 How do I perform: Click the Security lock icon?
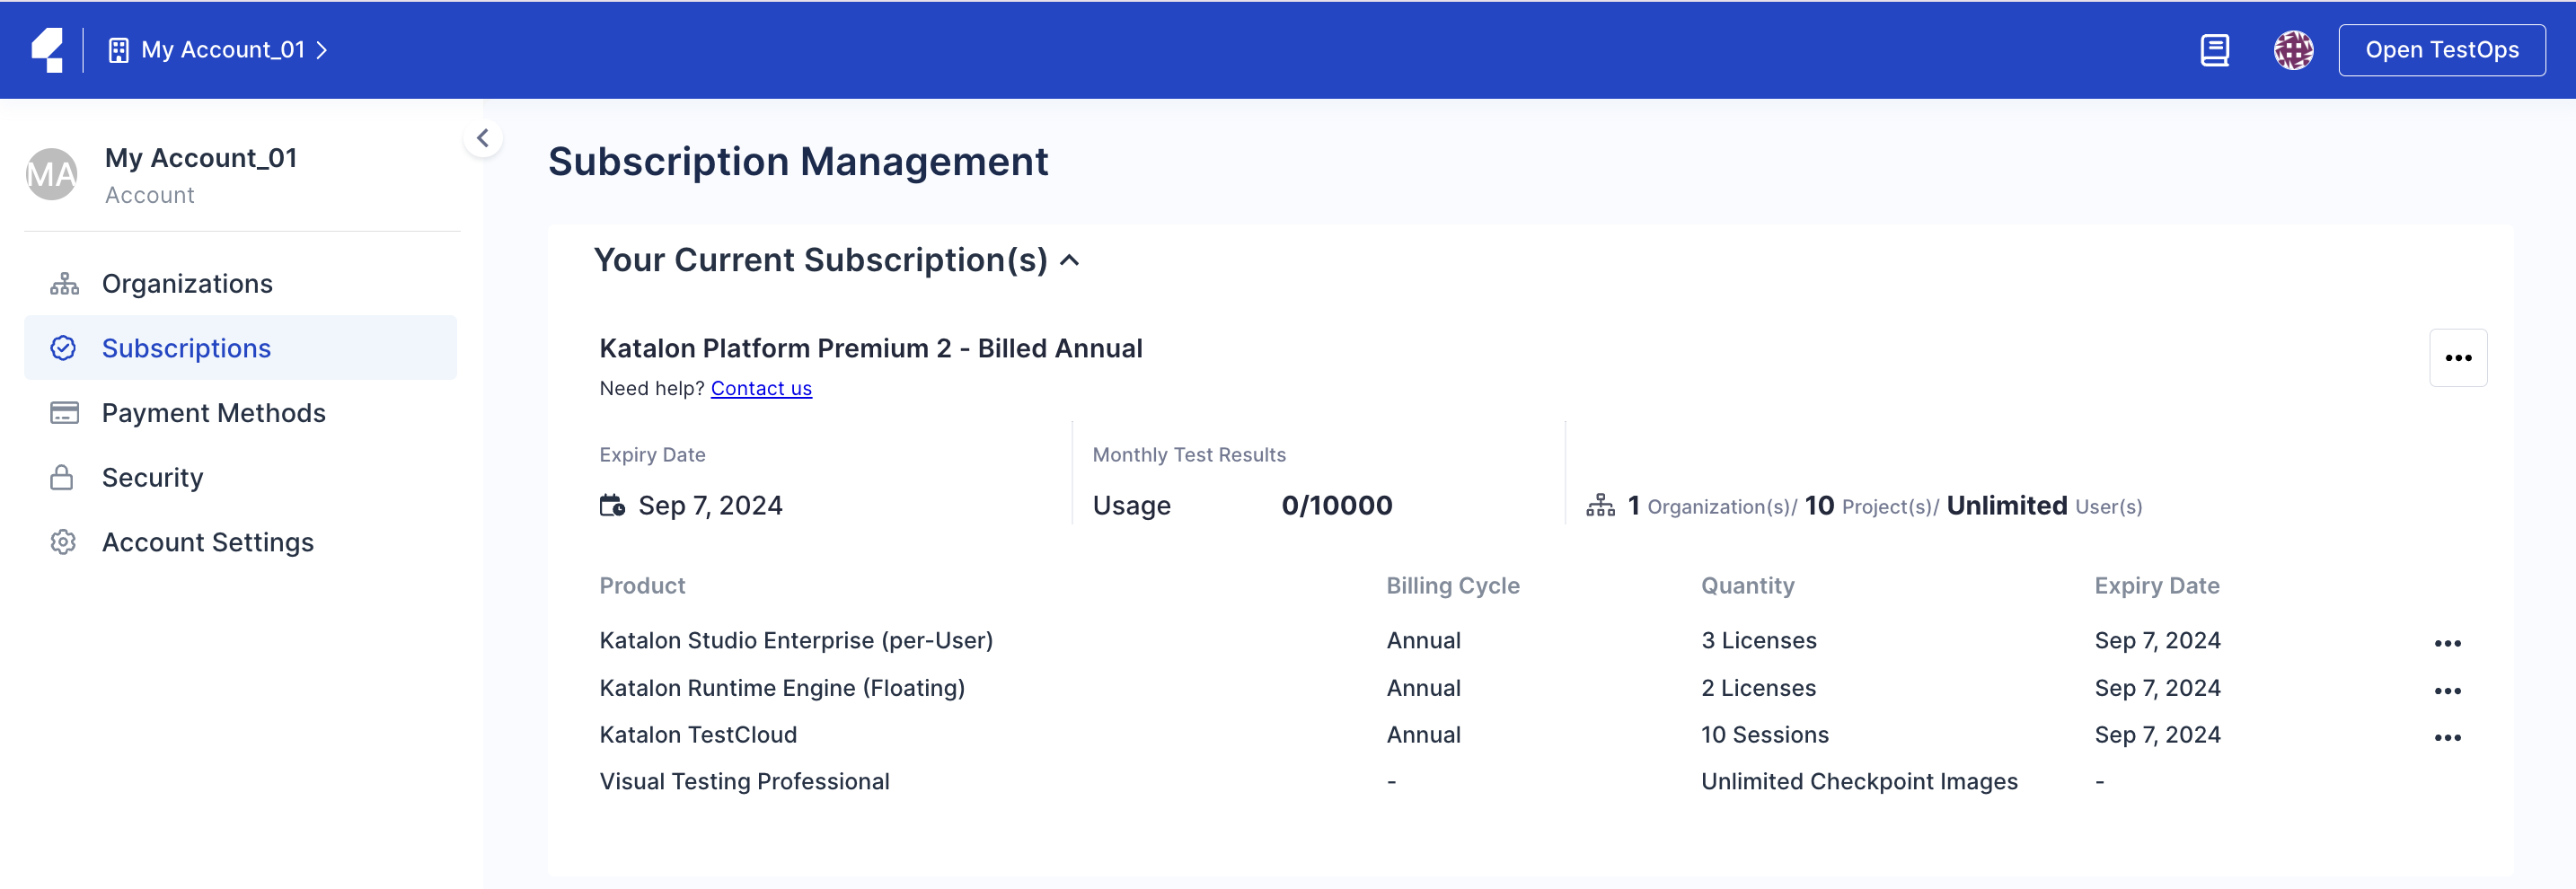pyautogui.click(x=62, y=478)
